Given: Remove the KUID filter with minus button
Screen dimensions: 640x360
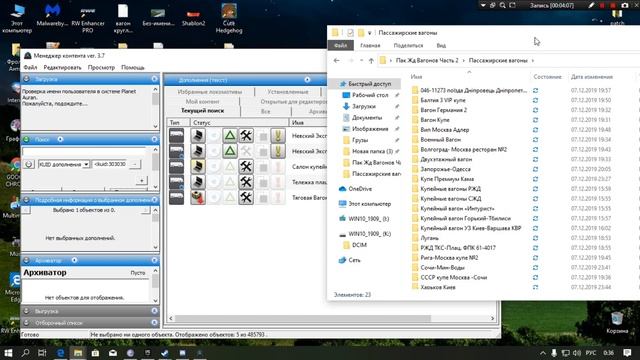Looking at the screenshot, I should coord(134,164).
